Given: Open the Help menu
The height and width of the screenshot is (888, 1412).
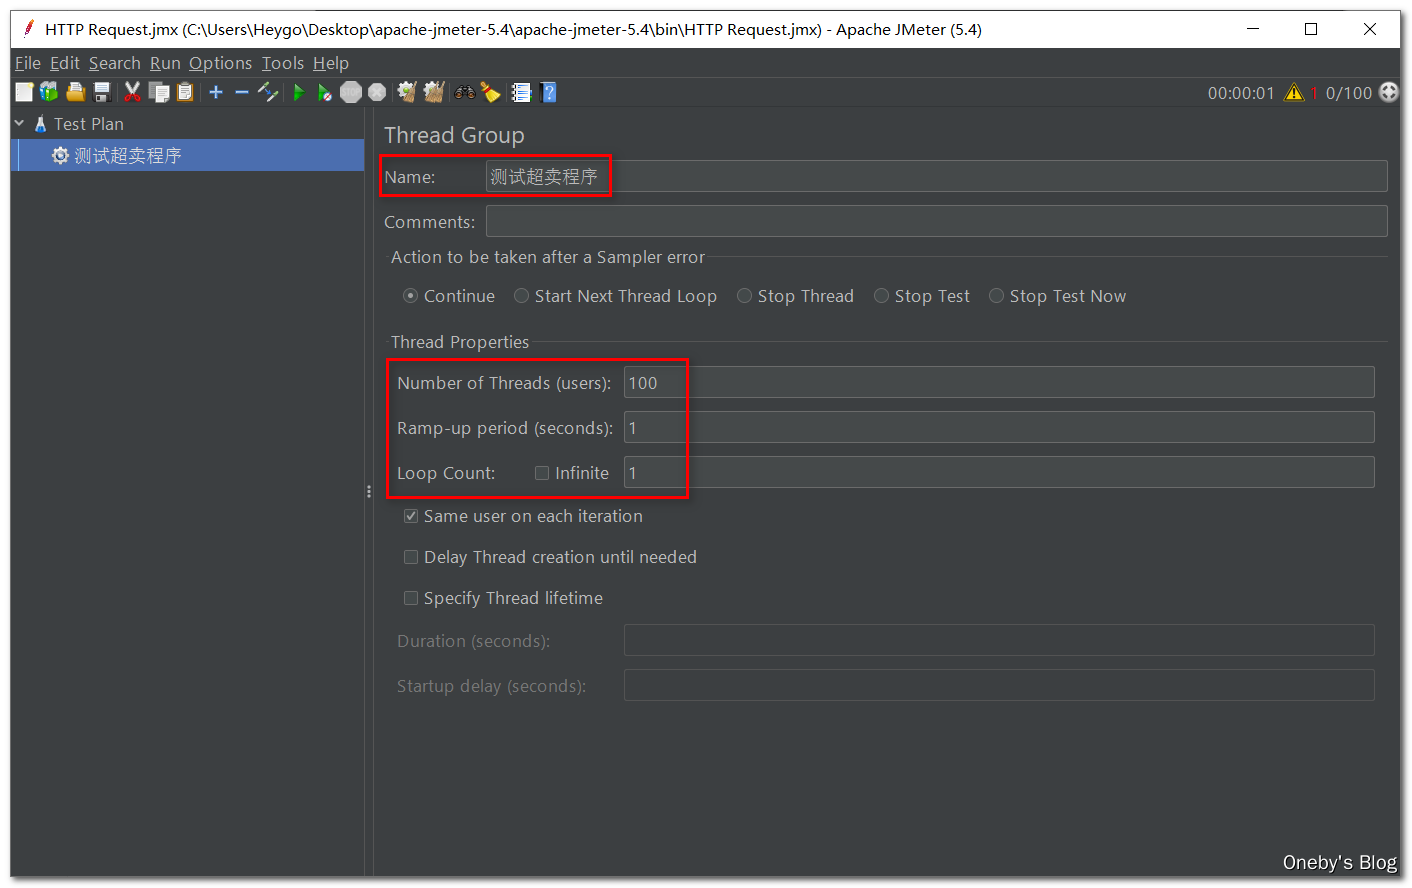Looking at the screenshot, I should click(331, 63).
